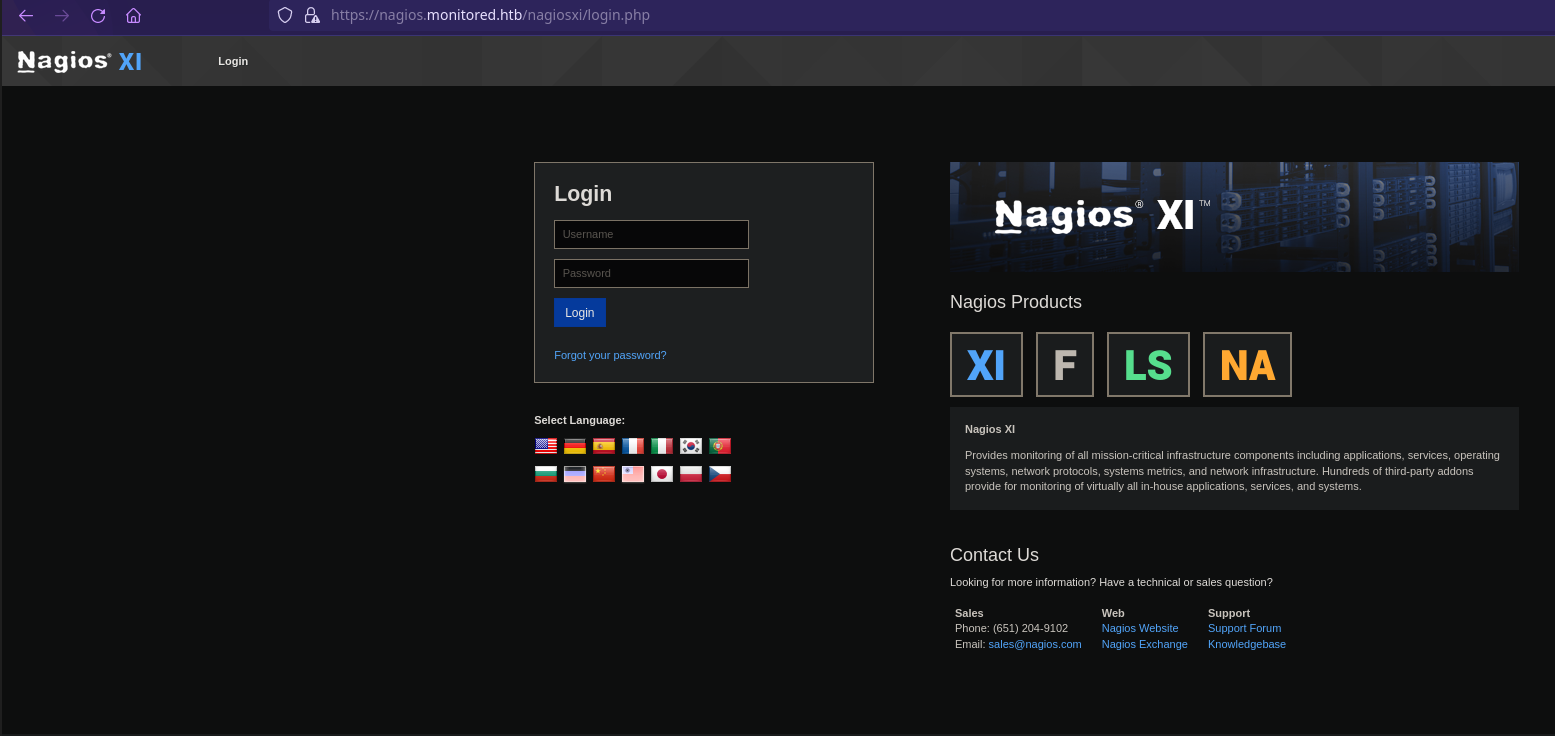The width and height of the screenshot is (1555, 736).
Task: Select the green LS product tile
Action: 1148,365
